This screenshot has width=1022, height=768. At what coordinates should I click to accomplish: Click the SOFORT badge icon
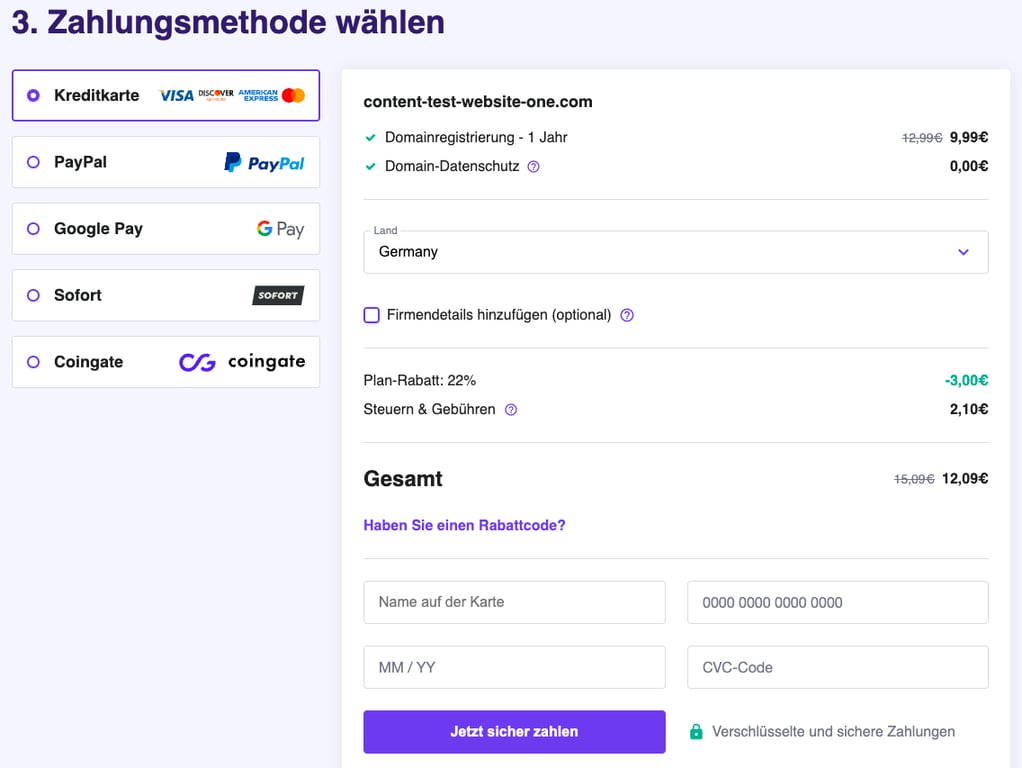click(277, 295)
